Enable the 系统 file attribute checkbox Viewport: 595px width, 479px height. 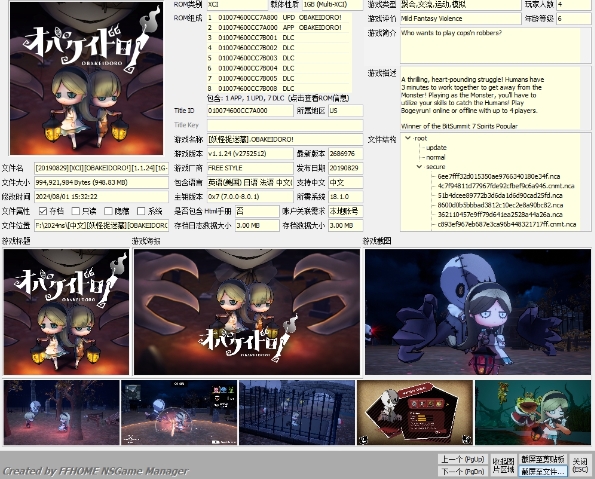click(x=141, y=211)
